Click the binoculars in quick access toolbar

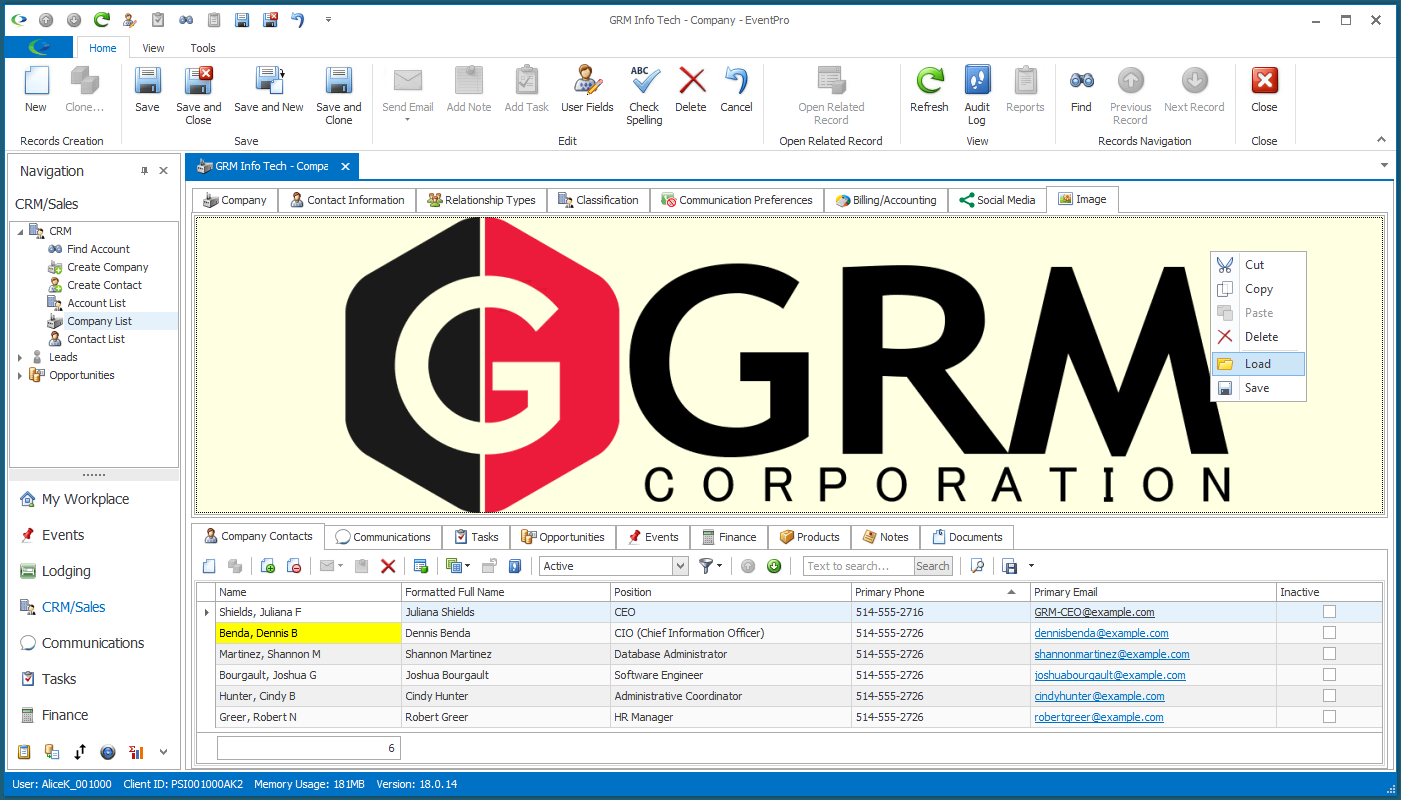185,20
